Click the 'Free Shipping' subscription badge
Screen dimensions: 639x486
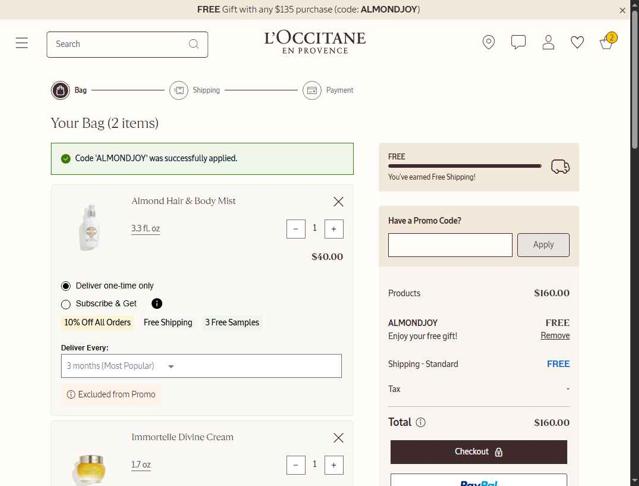click(x=168, y=322)
